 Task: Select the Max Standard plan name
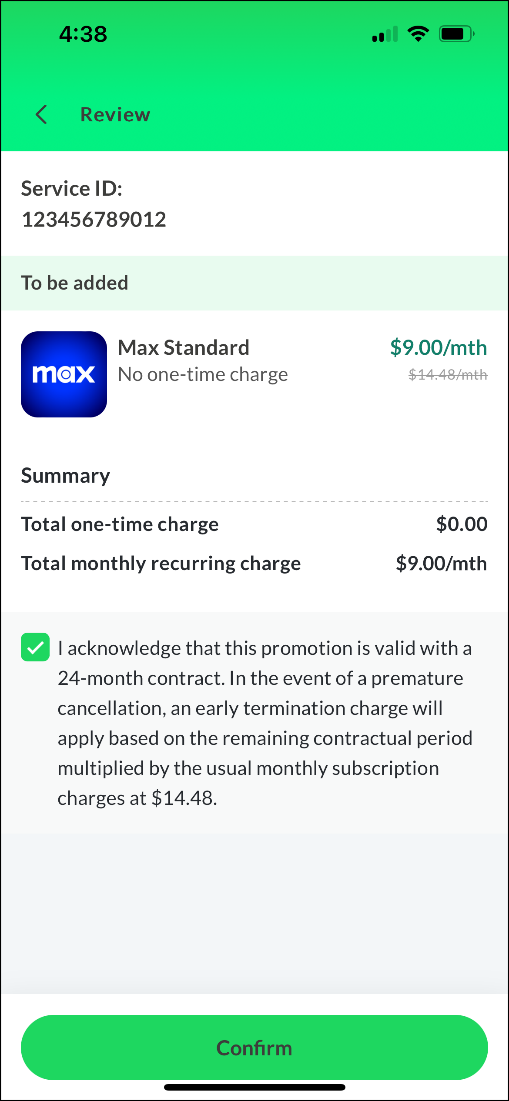point(183,348)
